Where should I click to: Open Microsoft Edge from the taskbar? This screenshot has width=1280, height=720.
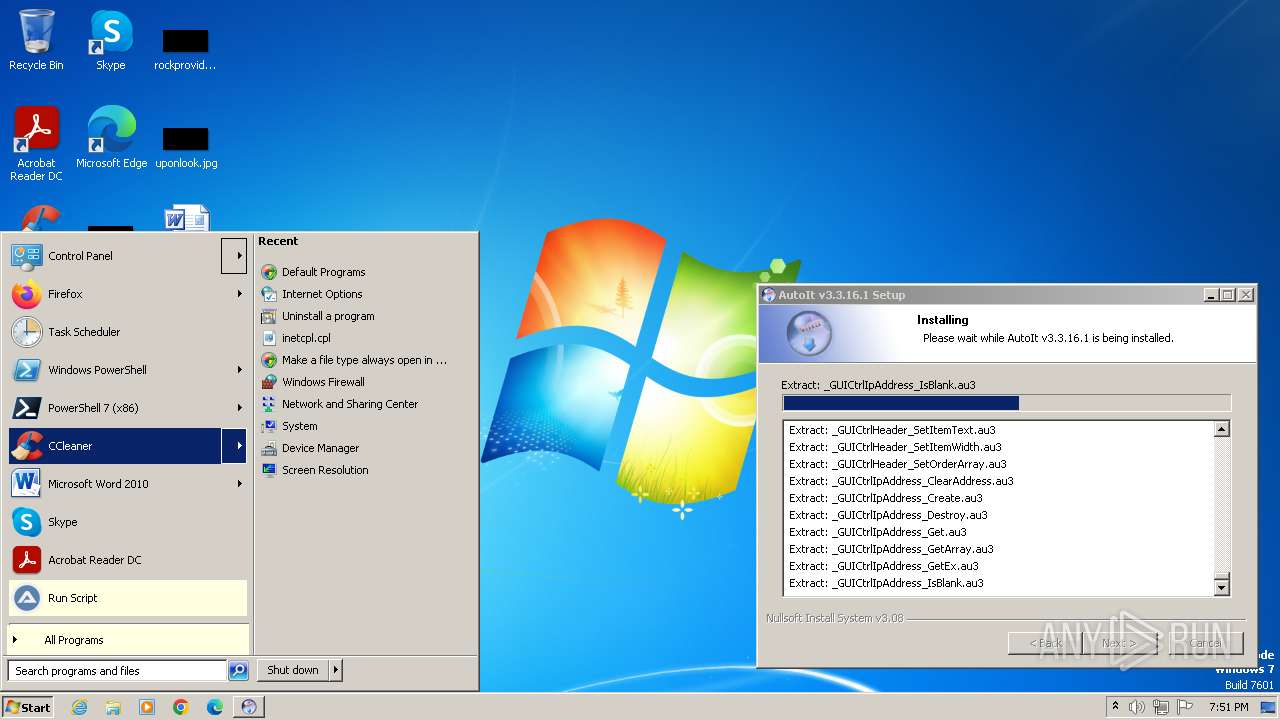click(215, 707)
